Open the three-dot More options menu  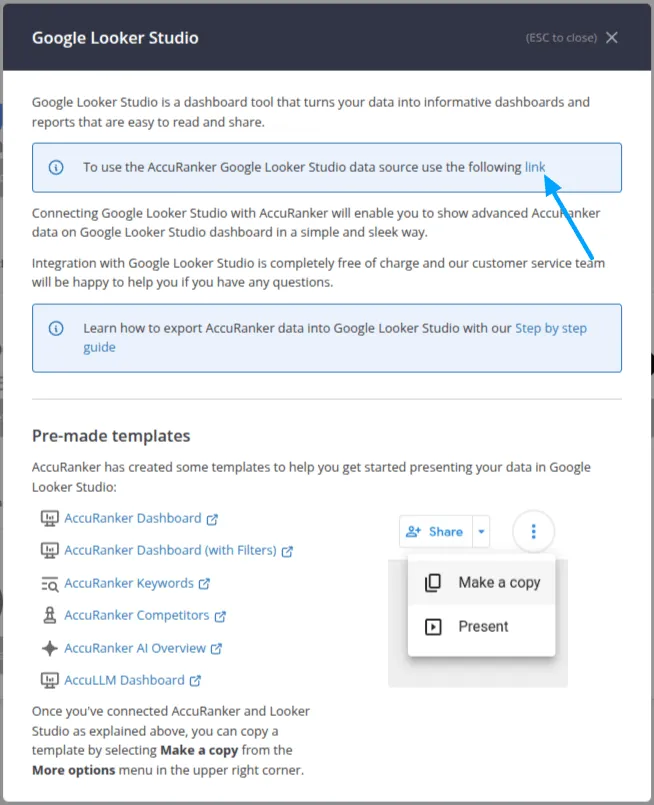pyautogui.click(x=533, y=531)
